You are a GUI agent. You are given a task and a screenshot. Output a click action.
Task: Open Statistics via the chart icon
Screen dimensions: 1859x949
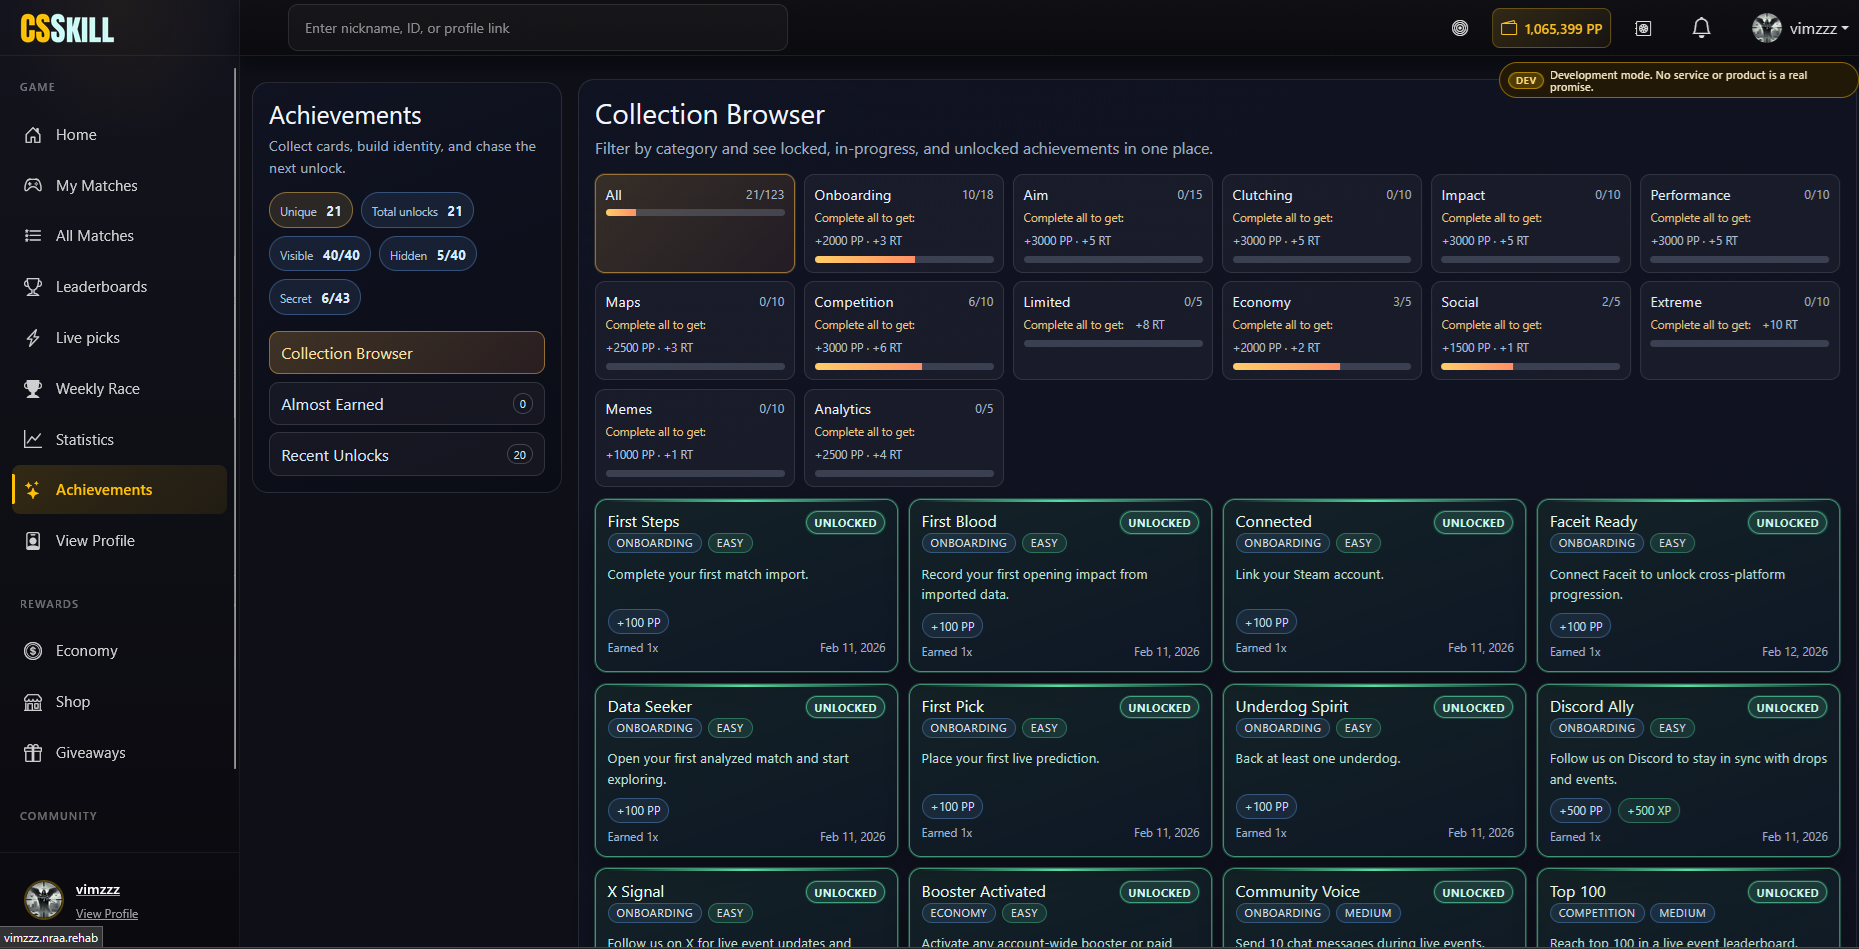point(84,439)
